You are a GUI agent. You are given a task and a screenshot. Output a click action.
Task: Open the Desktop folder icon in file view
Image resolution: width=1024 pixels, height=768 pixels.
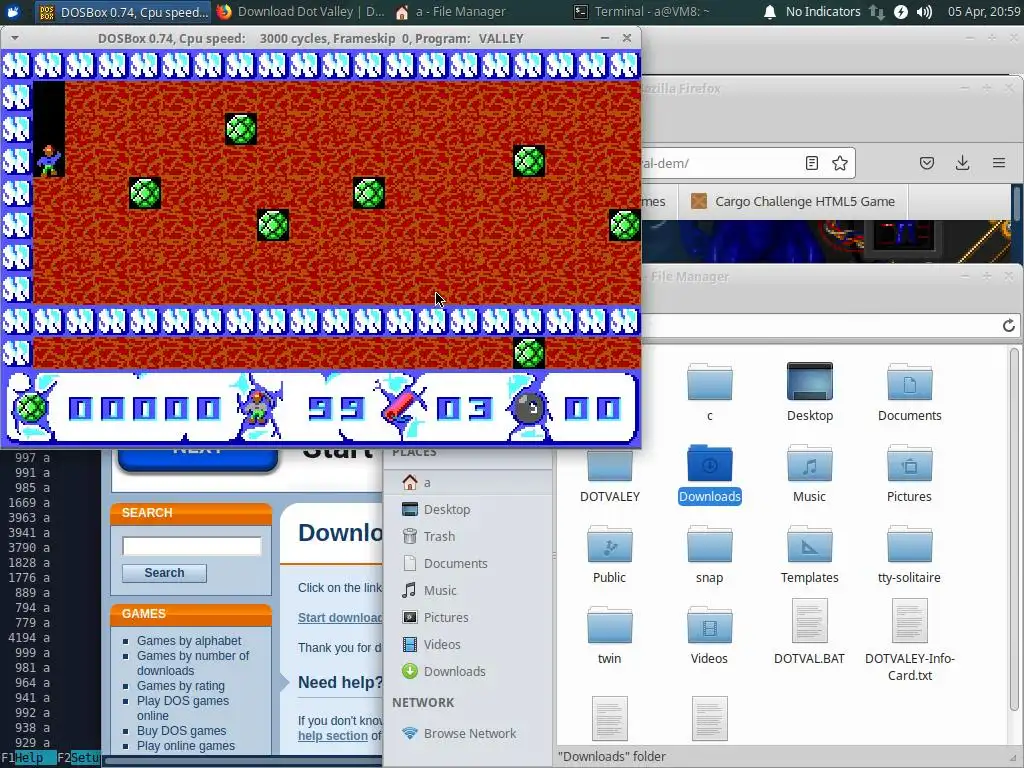pyautogui.click(x=810, y=391)
